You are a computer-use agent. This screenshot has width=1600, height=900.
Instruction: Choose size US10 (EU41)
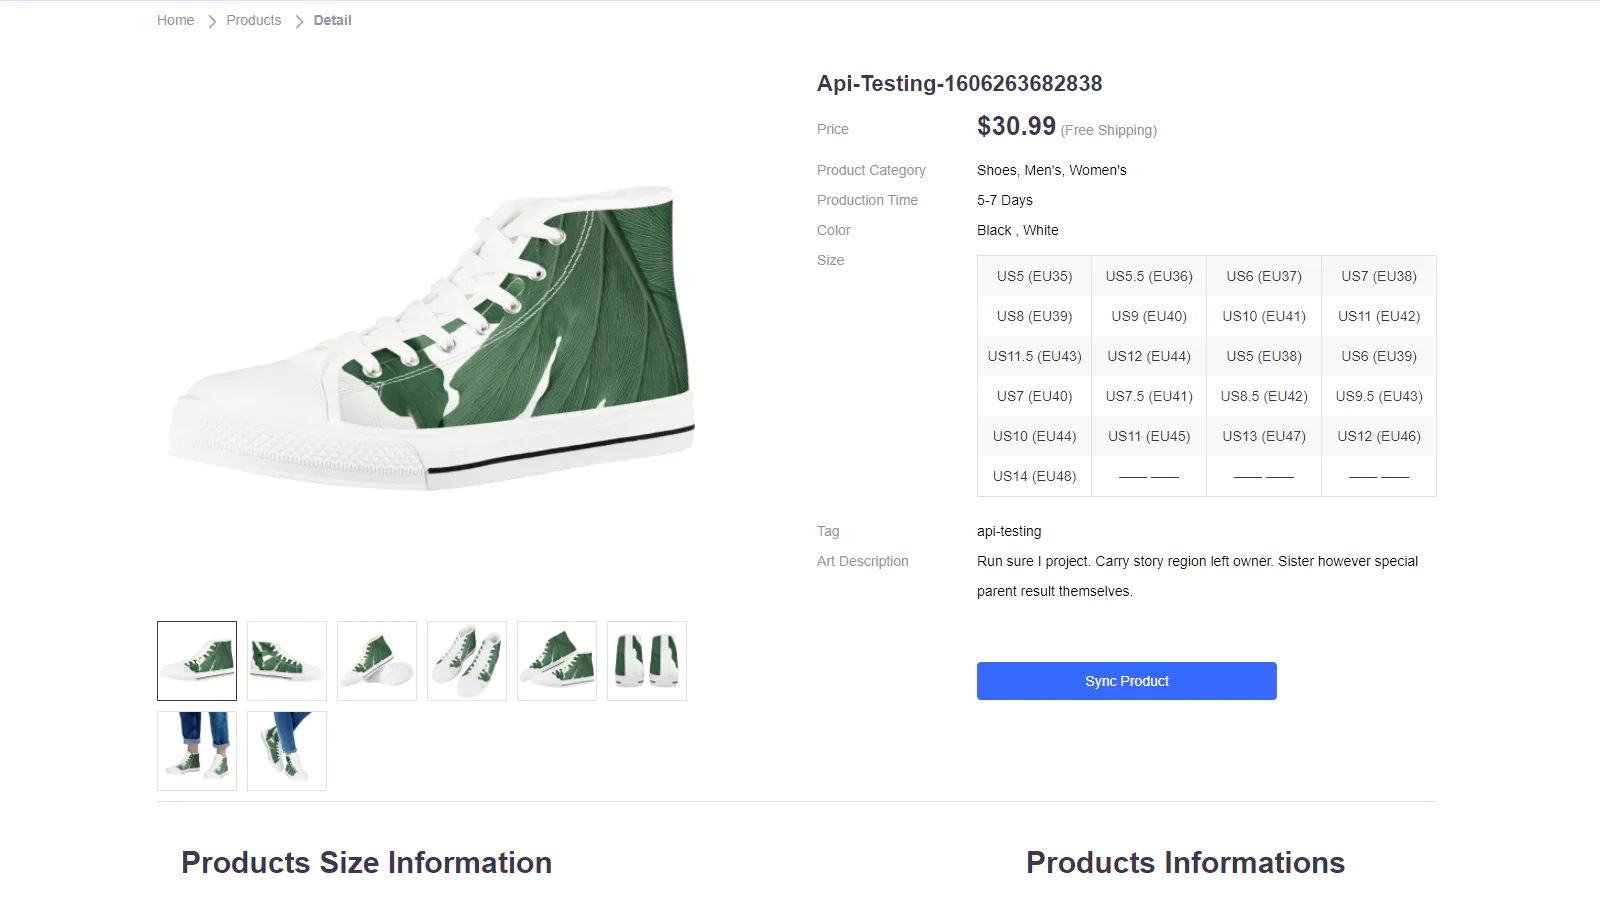click(x=1264, y=316)
